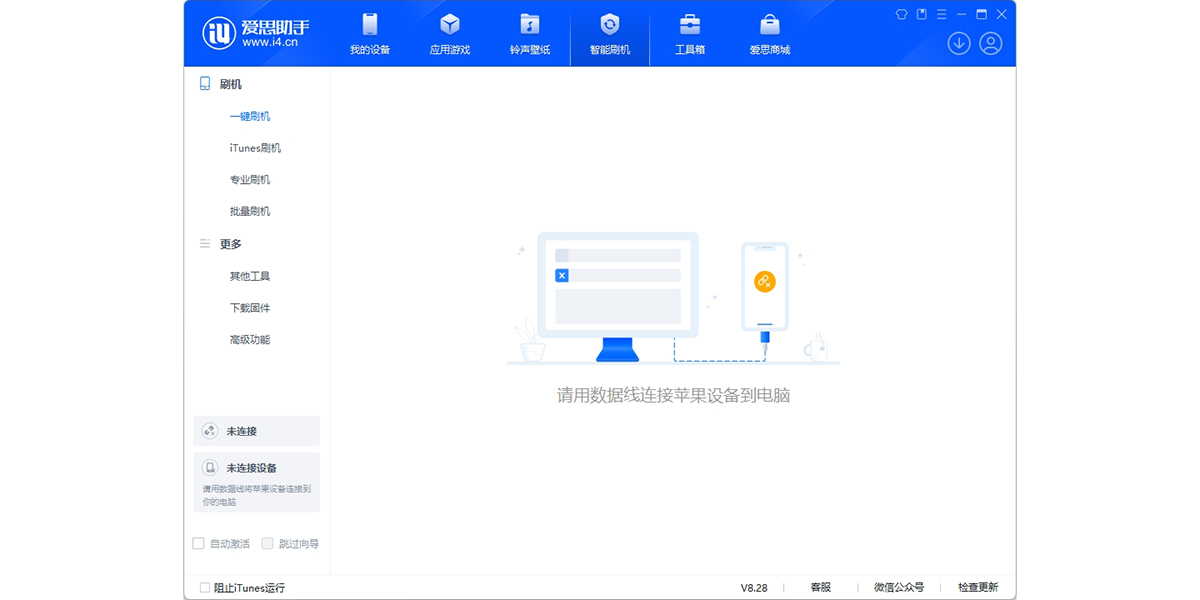The image size is (1200, 600).
Task: Open 客服 in status bar
Action: tap(820, 588)
